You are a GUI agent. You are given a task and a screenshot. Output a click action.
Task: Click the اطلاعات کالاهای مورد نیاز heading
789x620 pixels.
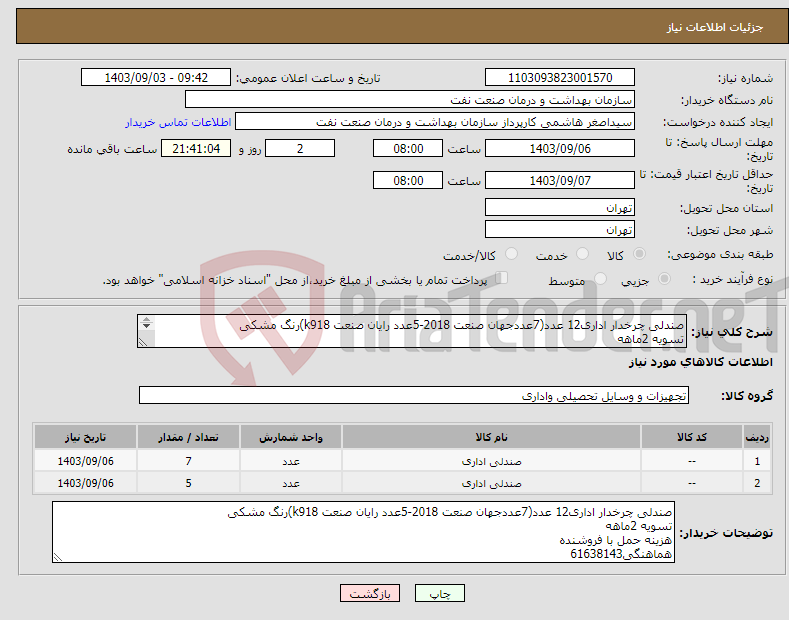[x=700, y=362]
